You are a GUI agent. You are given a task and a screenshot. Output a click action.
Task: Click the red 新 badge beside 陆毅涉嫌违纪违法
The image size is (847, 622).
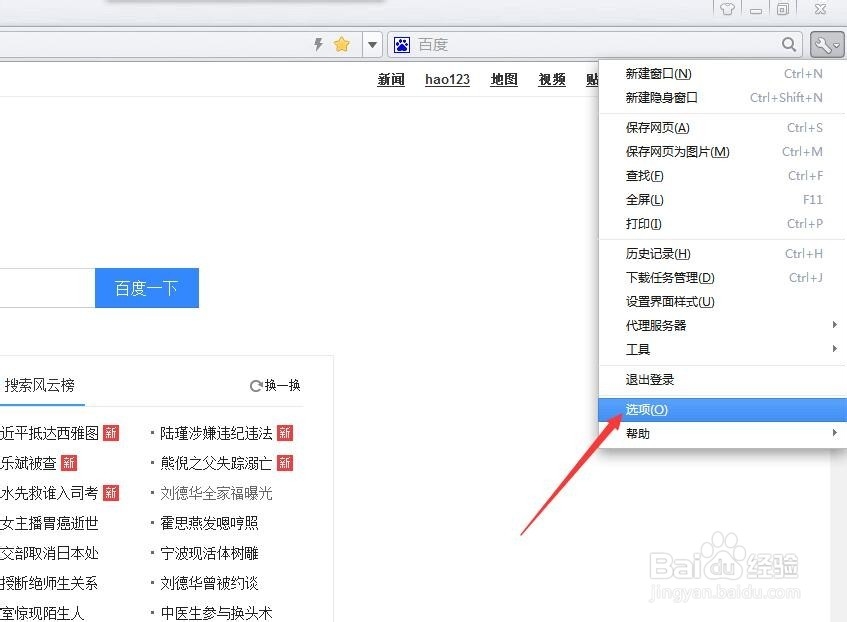coord(285,433)
